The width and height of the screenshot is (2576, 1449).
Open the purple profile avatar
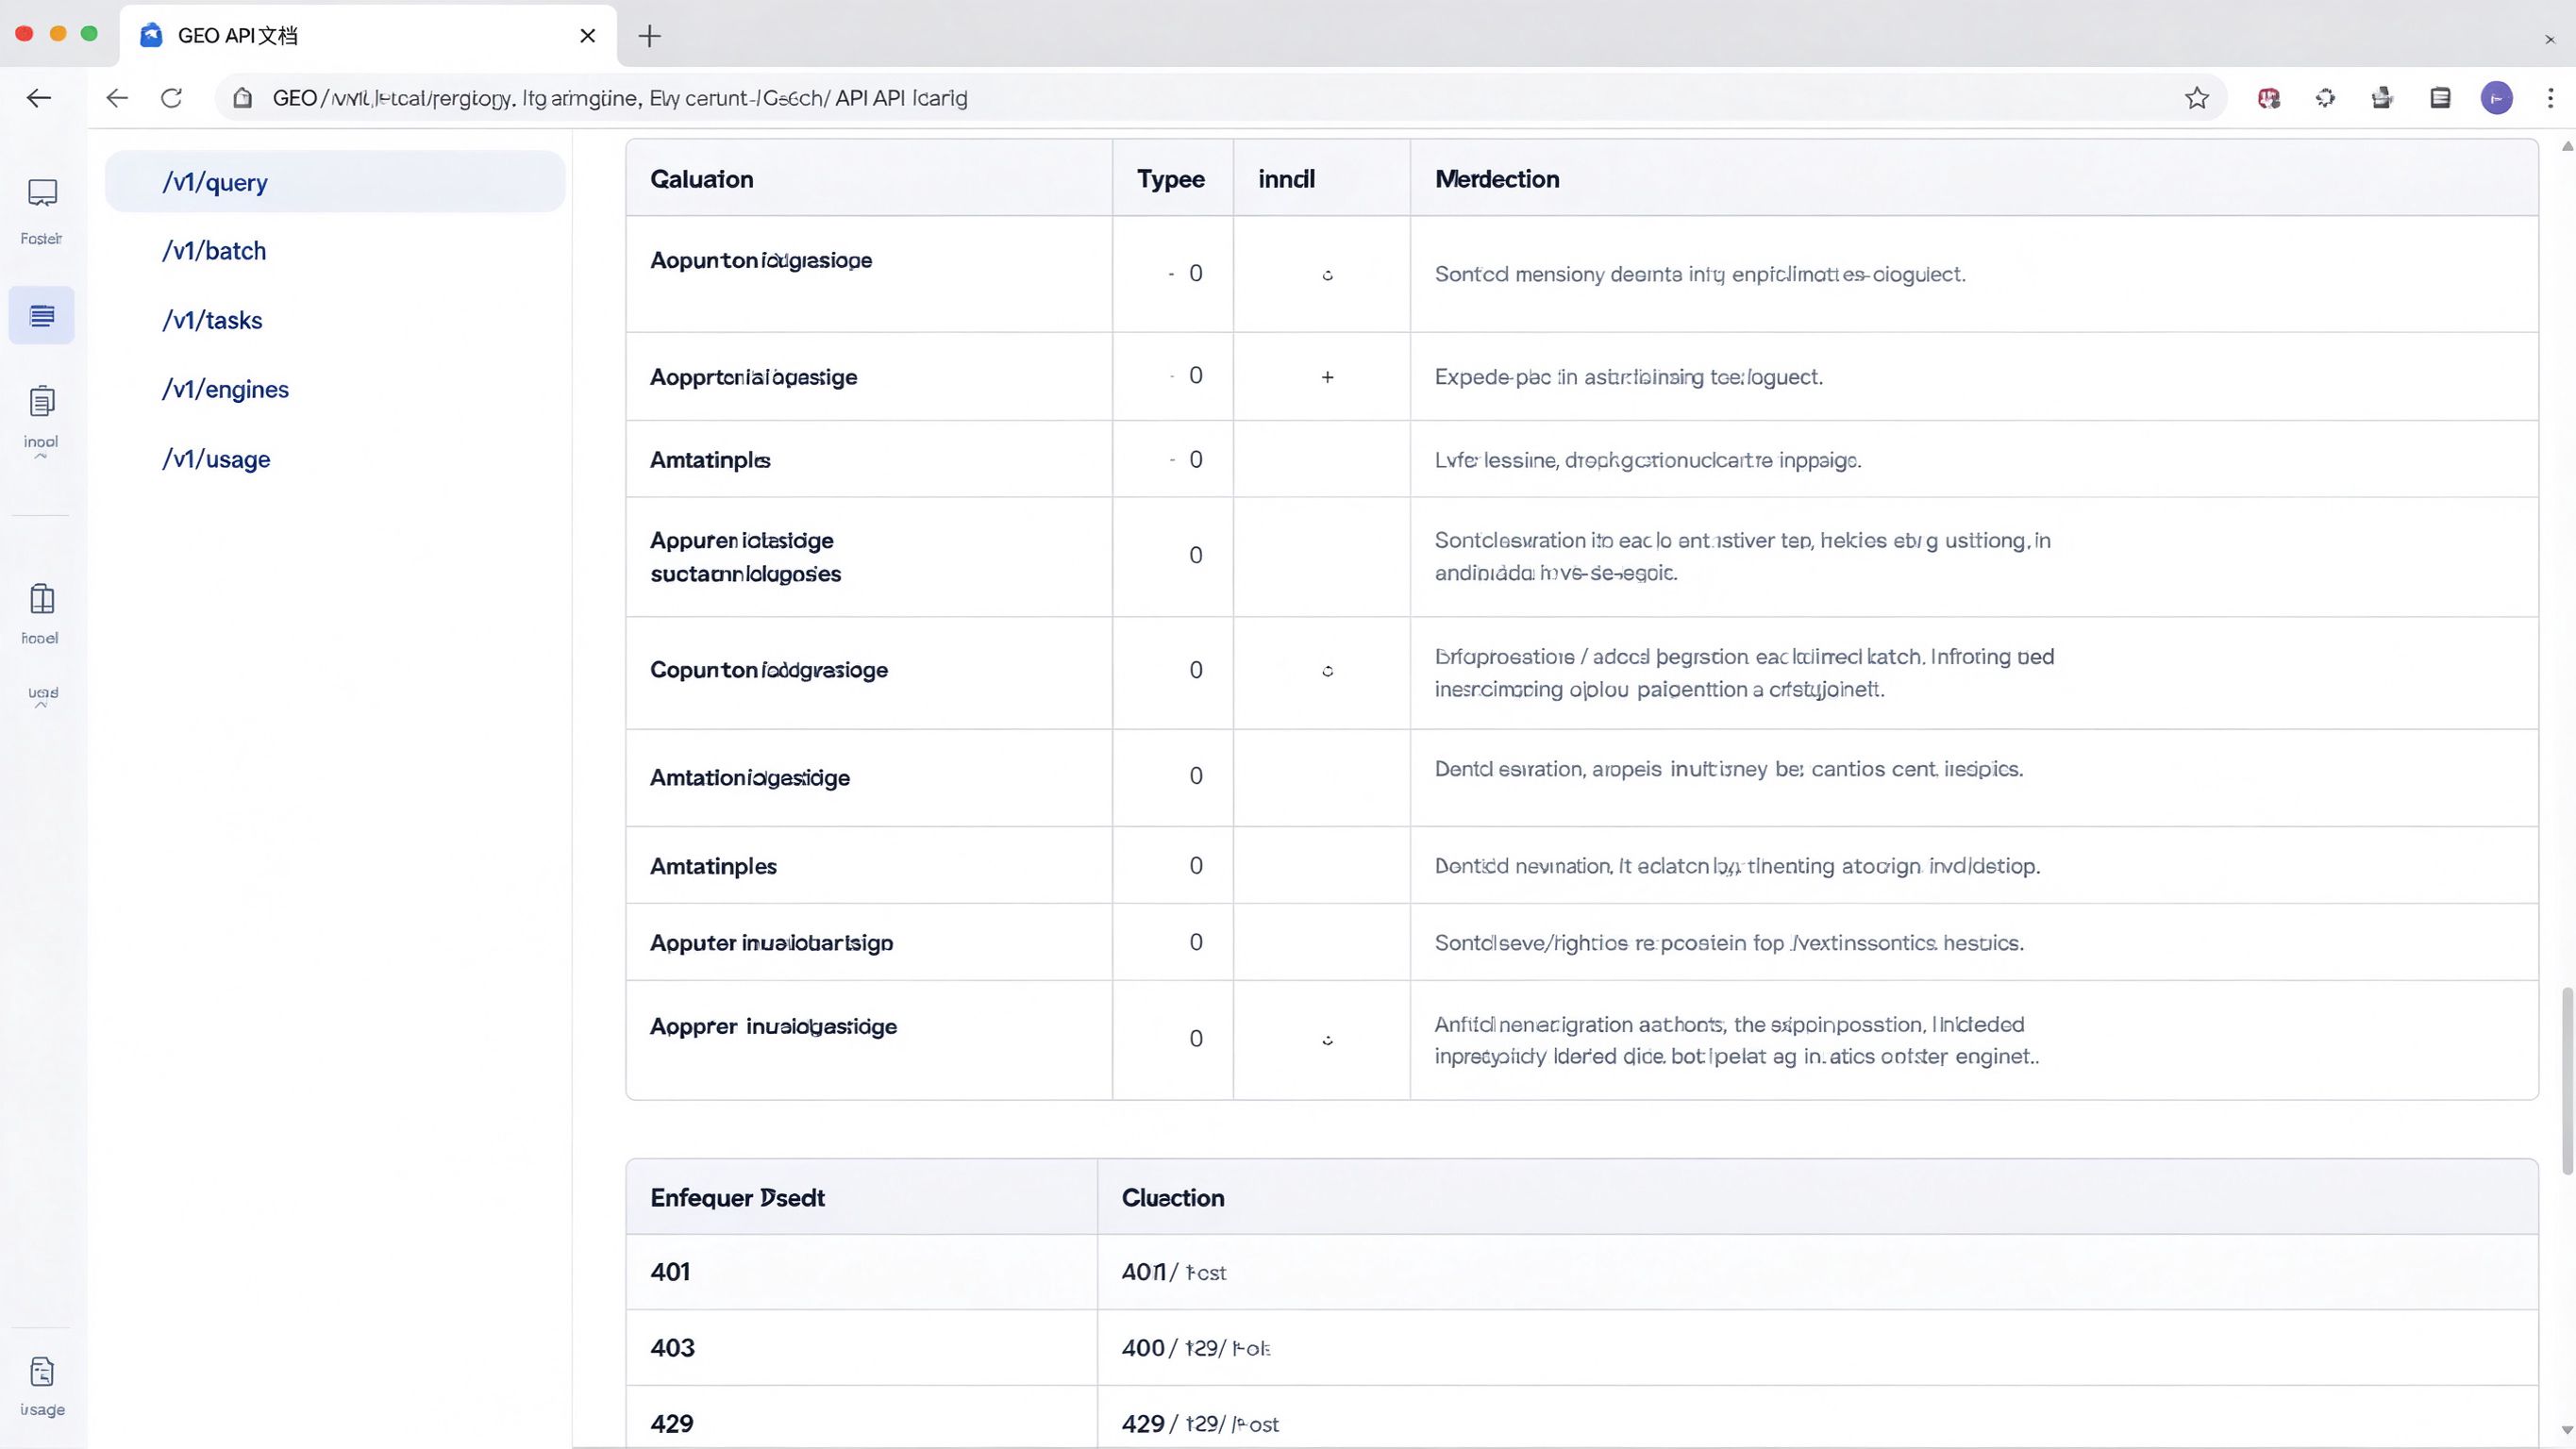[2496, 98]
